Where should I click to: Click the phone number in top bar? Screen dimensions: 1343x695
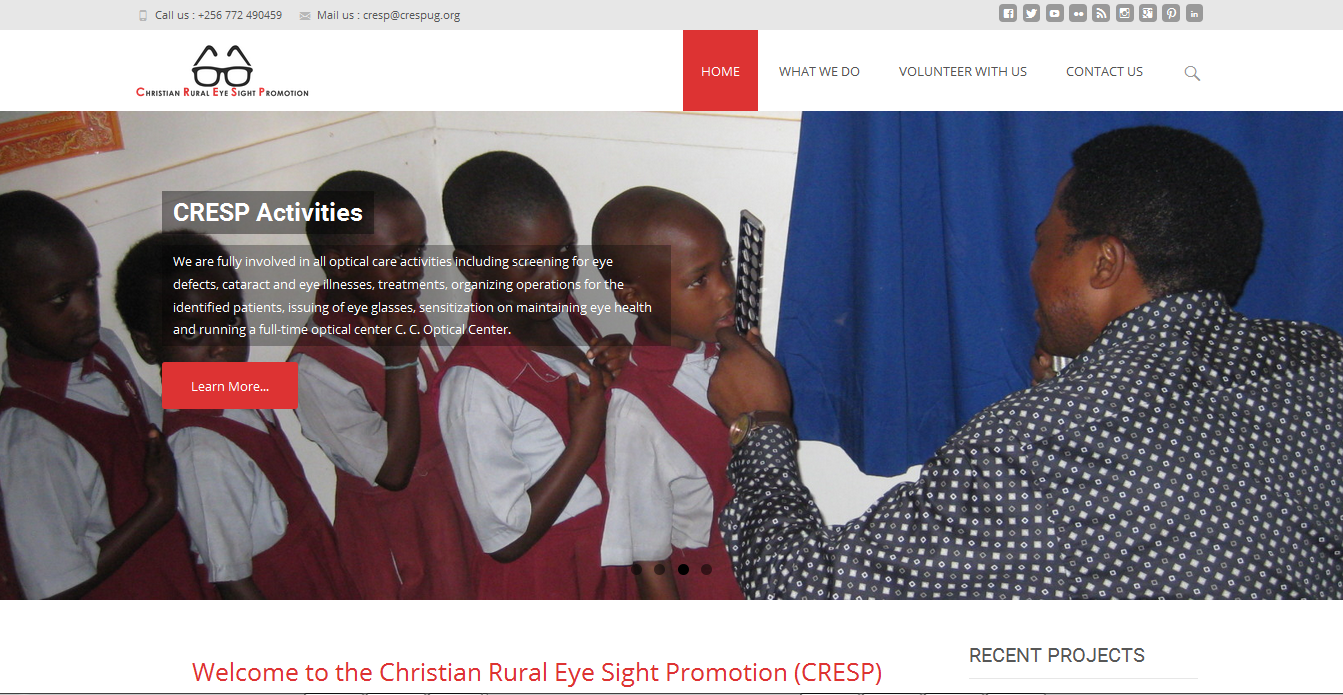(239, 15)
